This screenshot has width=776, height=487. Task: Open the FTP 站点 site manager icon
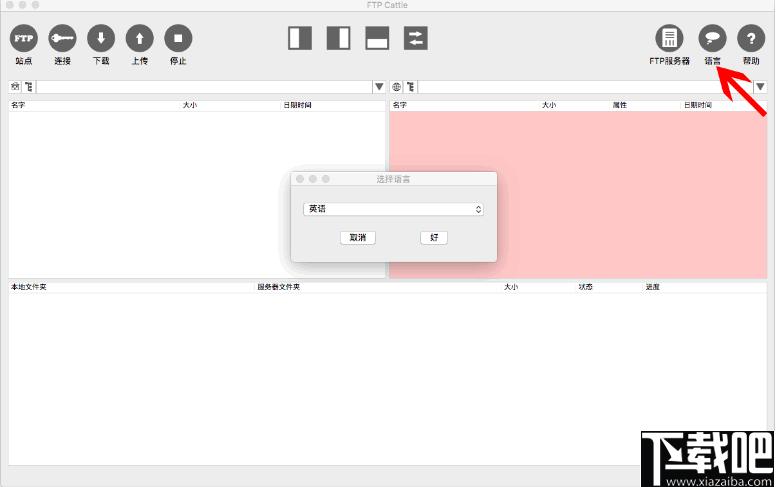point(23,38)
